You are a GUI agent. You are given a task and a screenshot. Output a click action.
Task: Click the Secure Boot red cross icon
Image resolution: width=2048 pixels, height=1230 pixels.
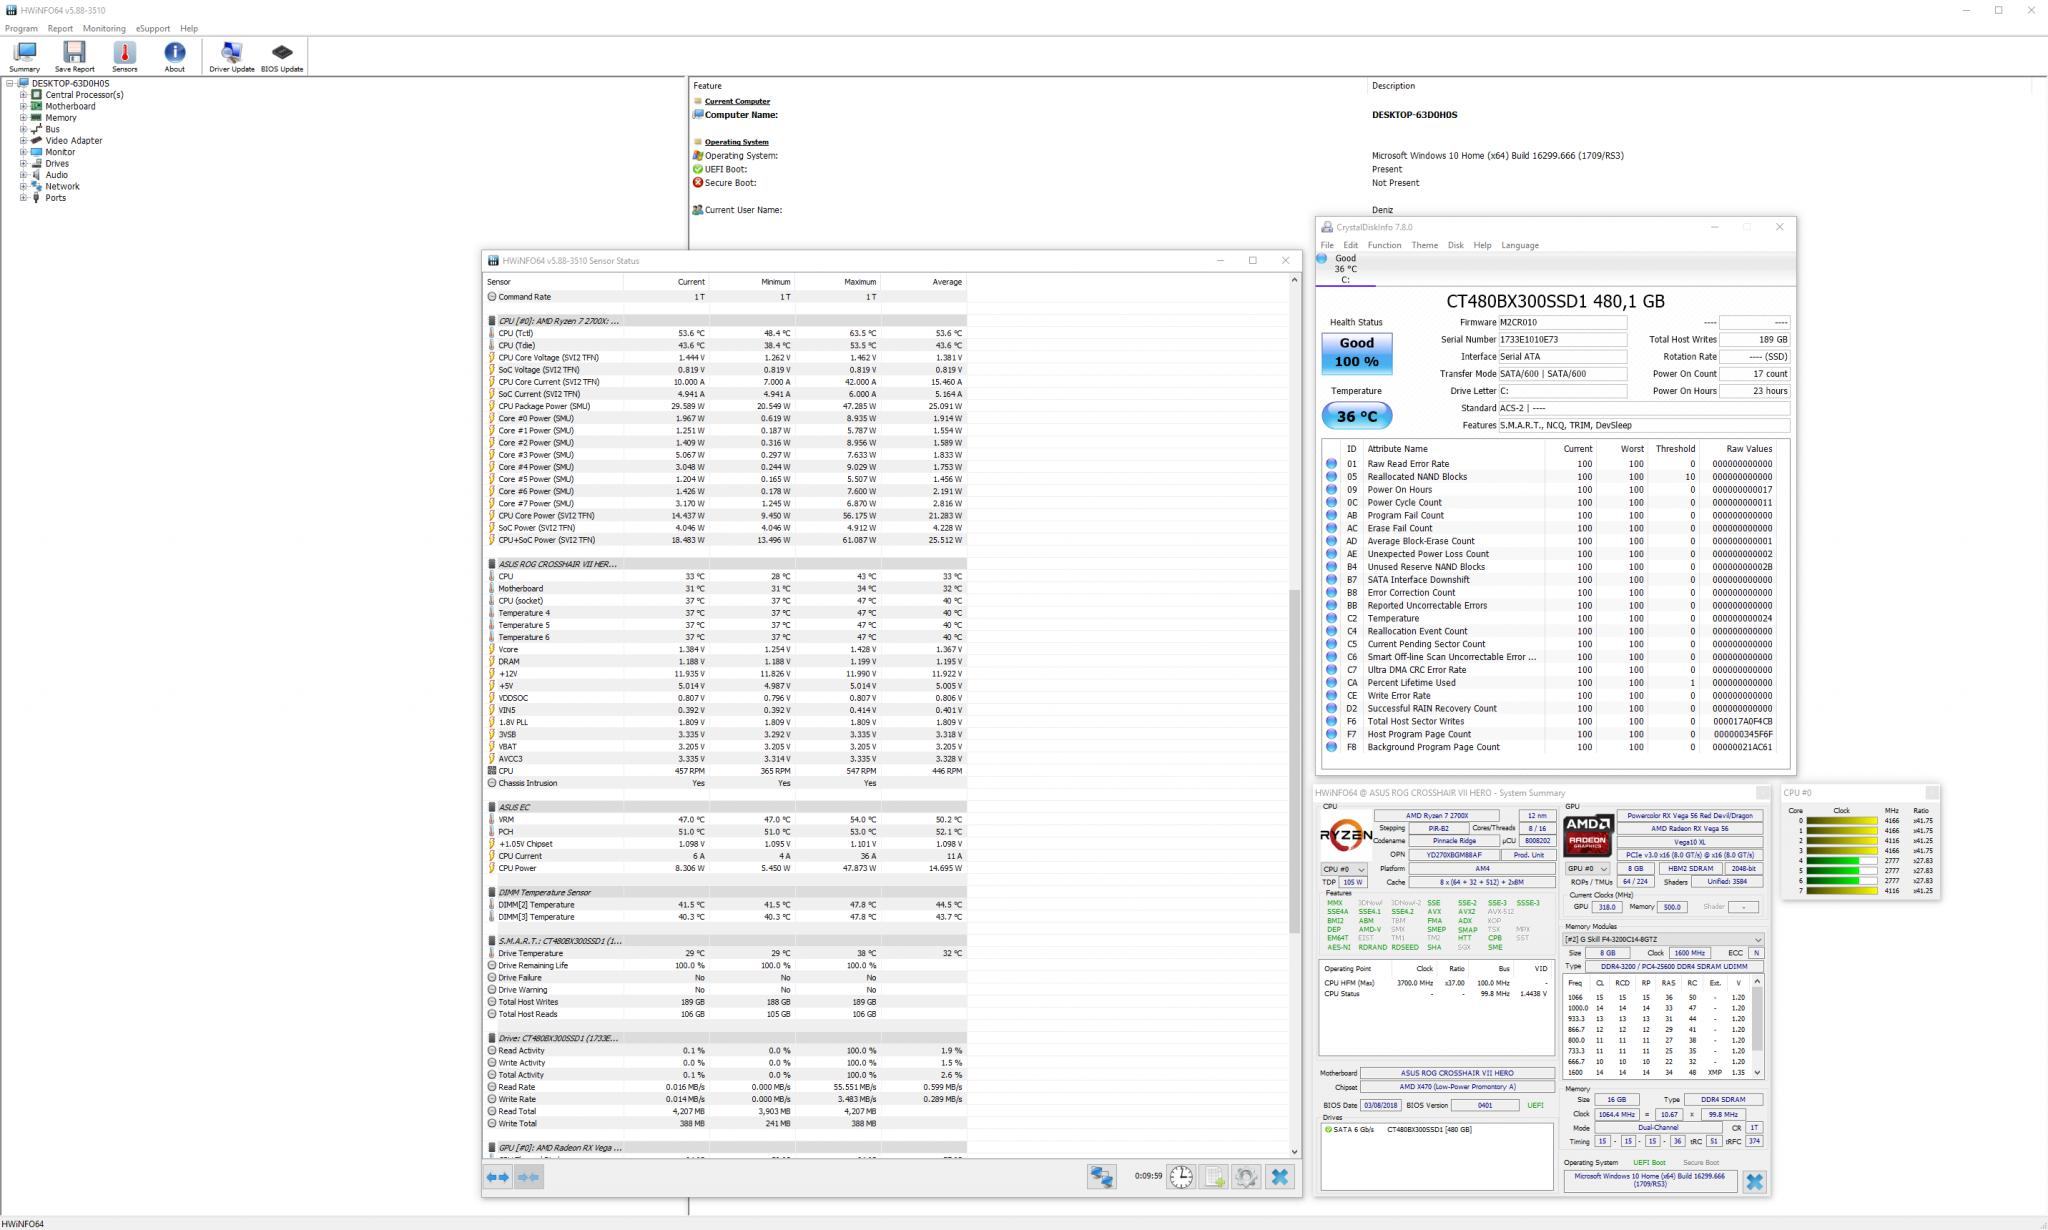698,183
